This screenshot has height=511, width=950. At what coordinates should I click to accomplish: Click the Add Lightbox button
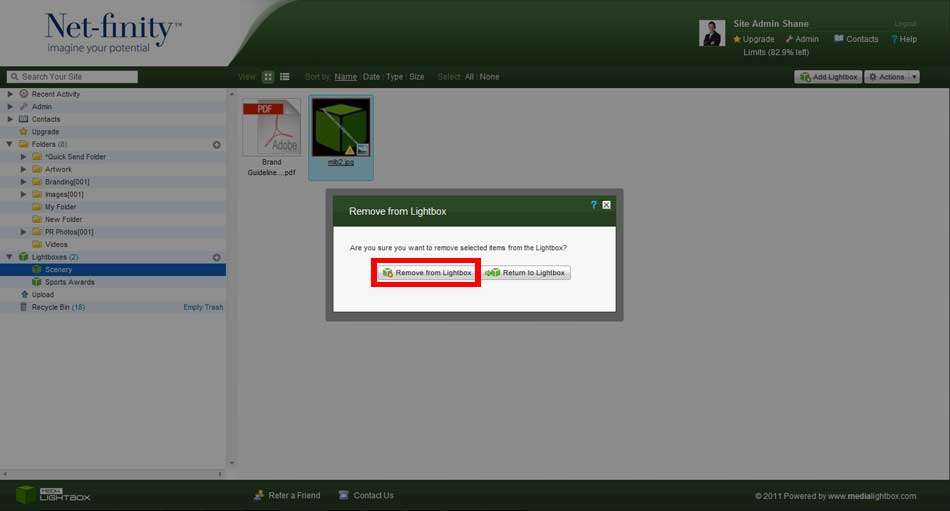tap(827, 77)
